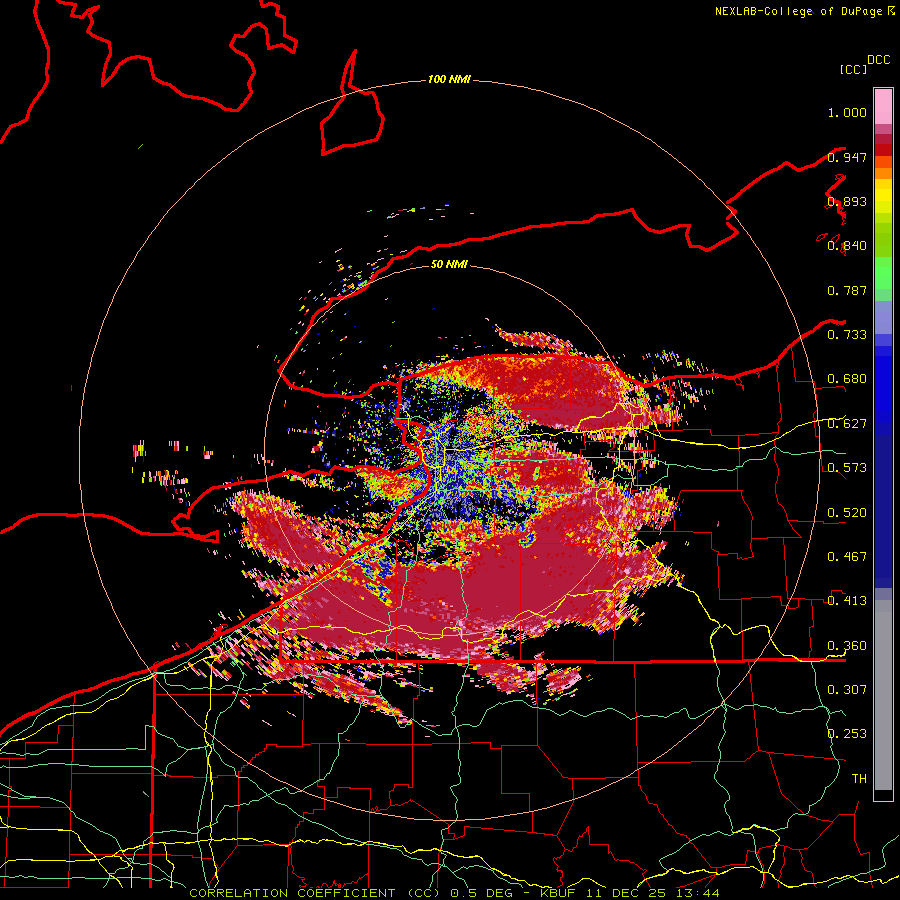Click the CORRELATION COEFFICIENT (CC) caption text

pyautogui.click(x=315, y=893)
